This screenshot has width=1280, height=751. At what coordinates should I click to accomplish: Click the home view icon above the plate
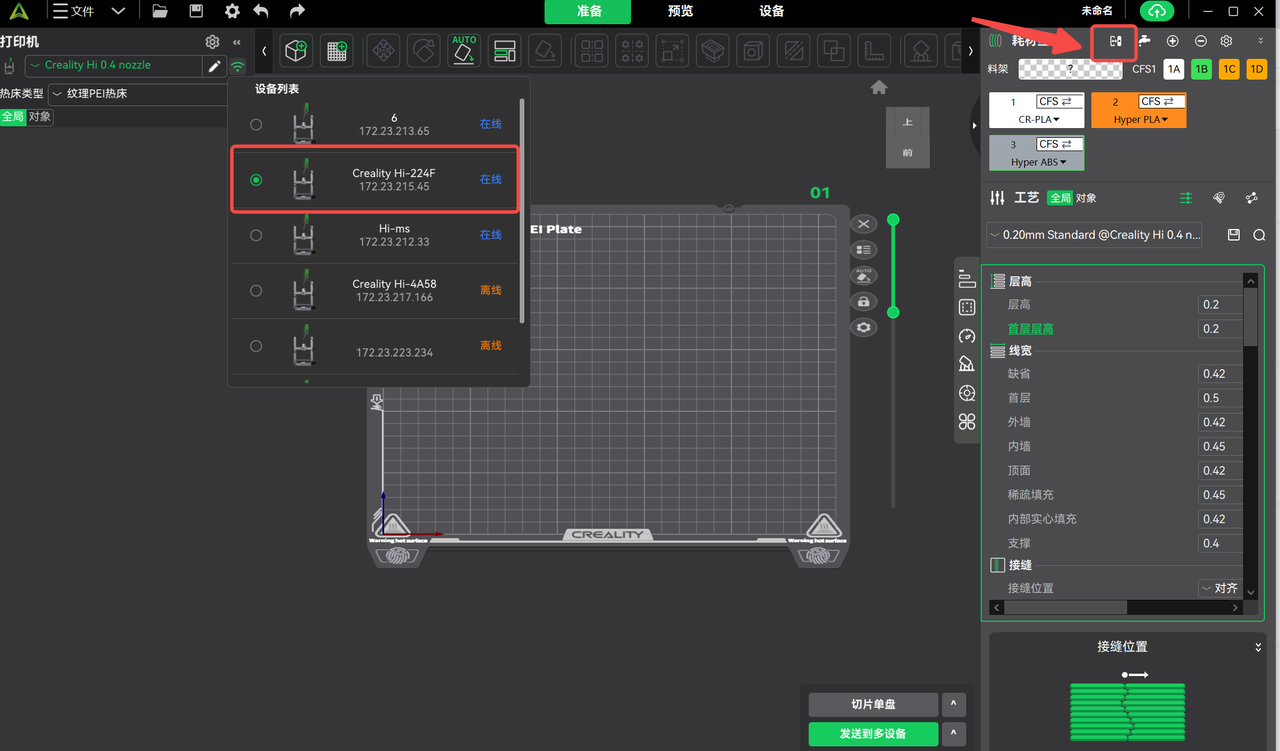click(879, 87)
